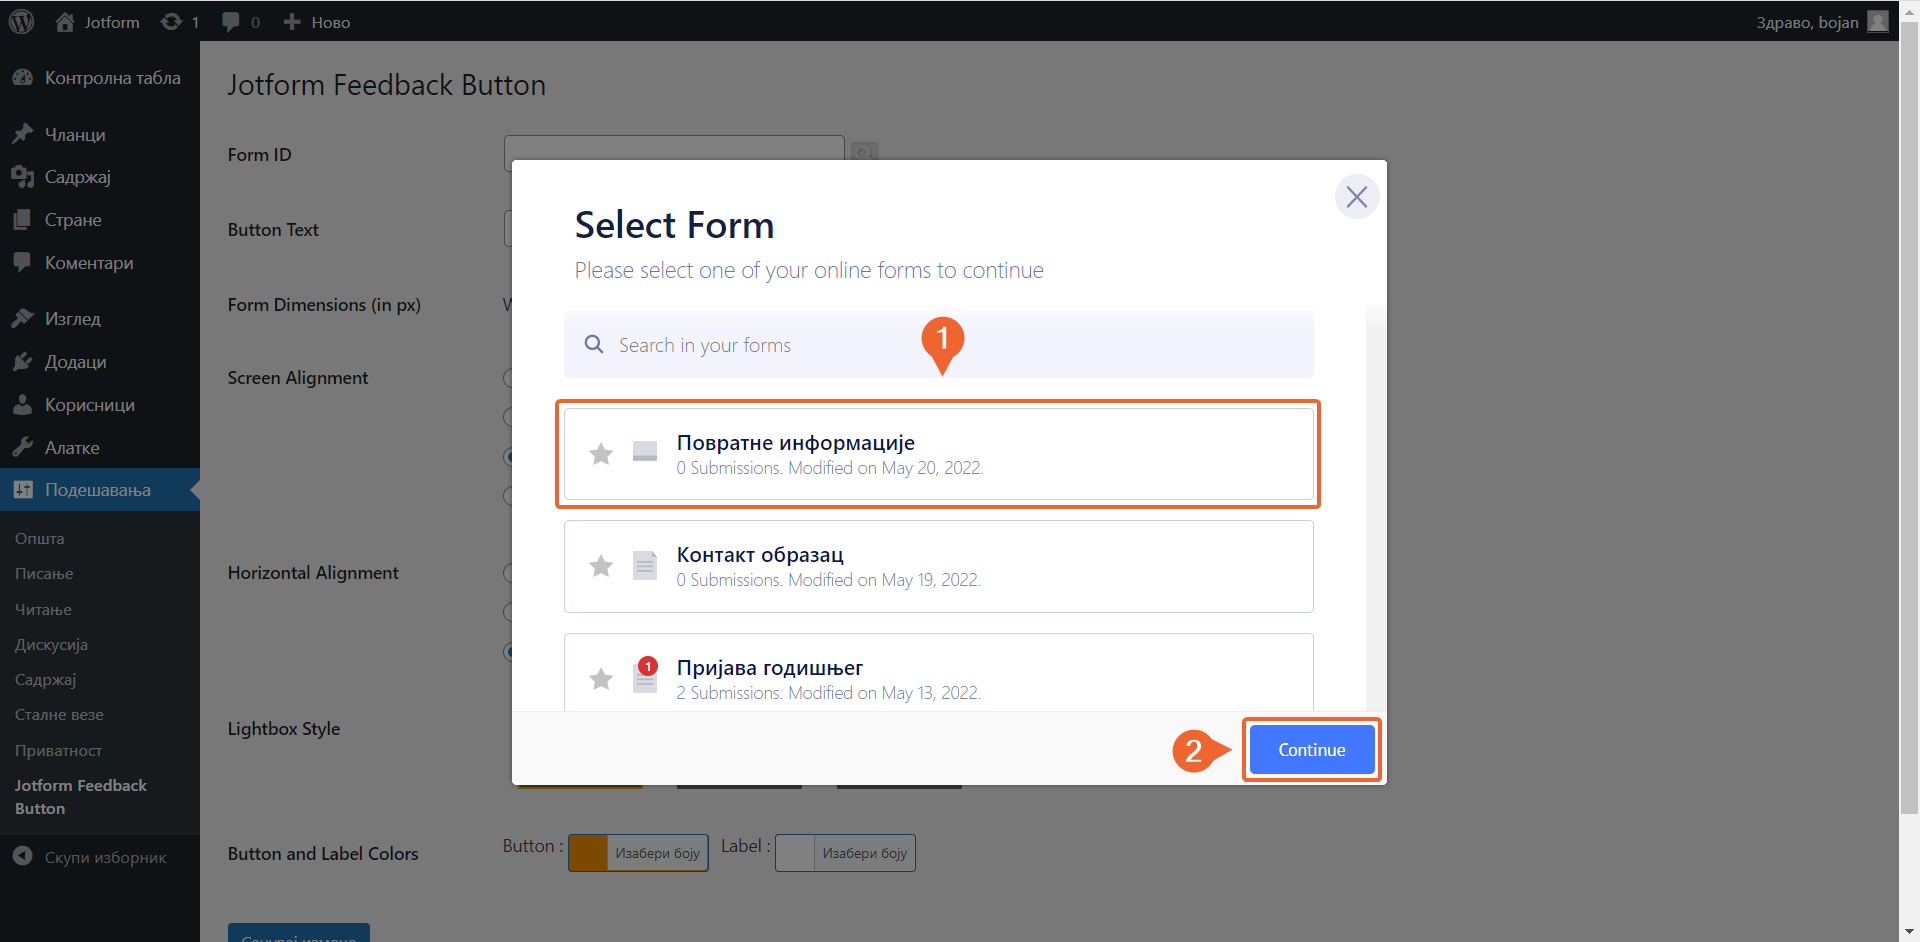Star the Повратне информације form
The image size is (1920, 942).
coord(601,454)
